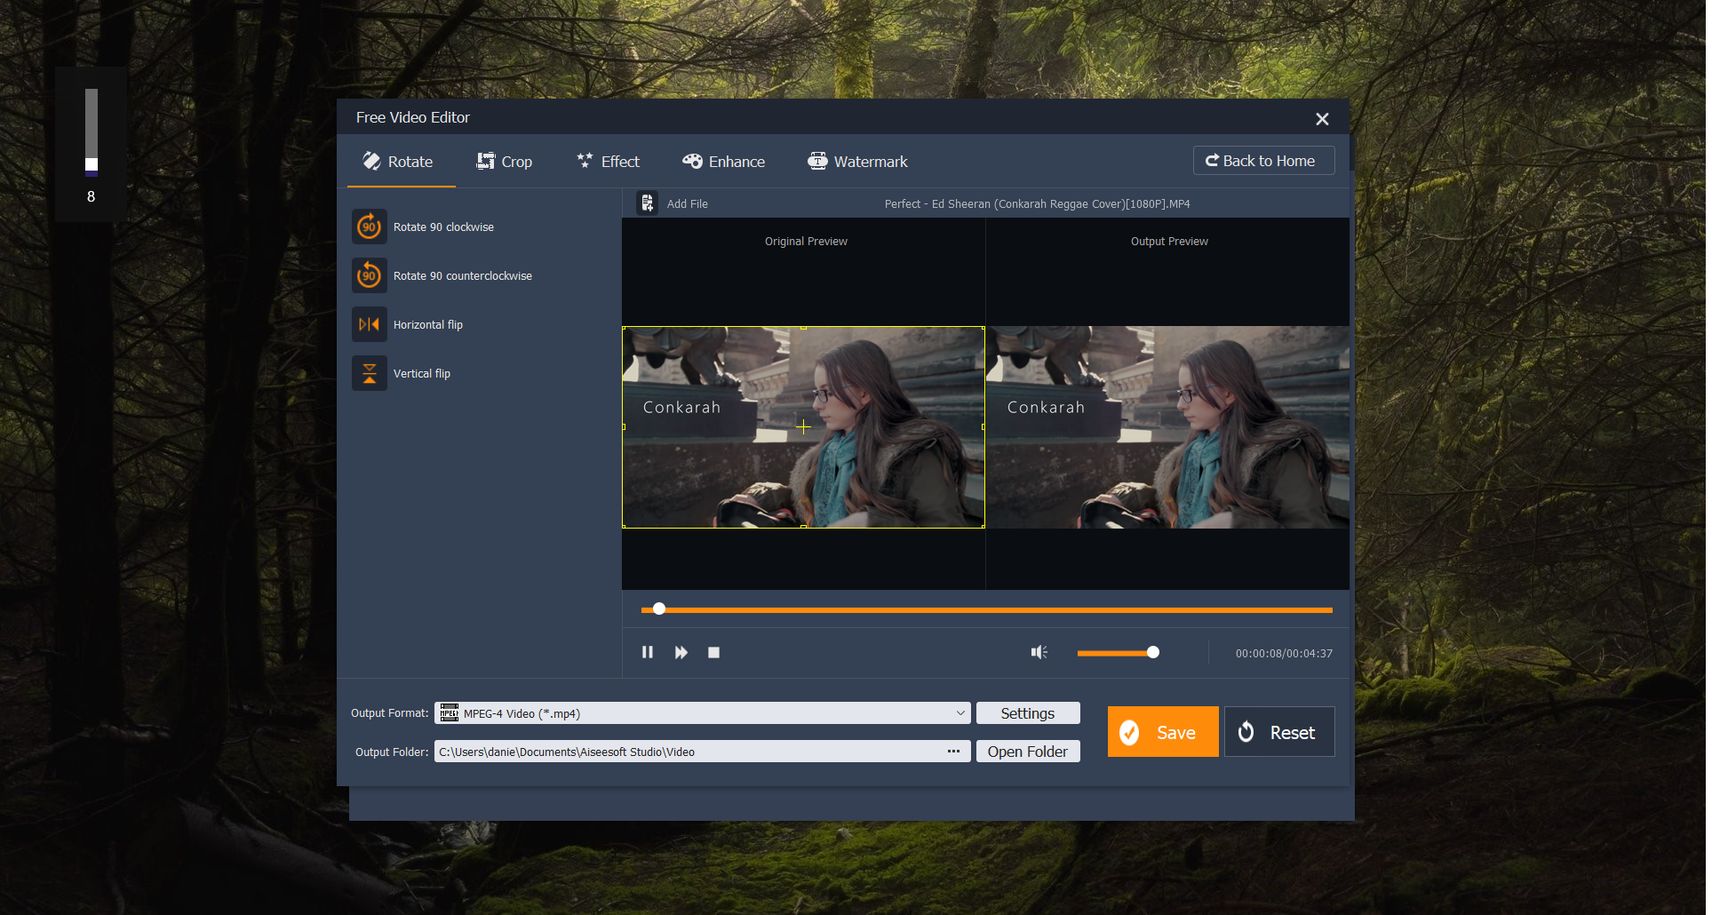Adjust the playback volume slider
The image size is (1720, 915).
[x=1117, y=652]
